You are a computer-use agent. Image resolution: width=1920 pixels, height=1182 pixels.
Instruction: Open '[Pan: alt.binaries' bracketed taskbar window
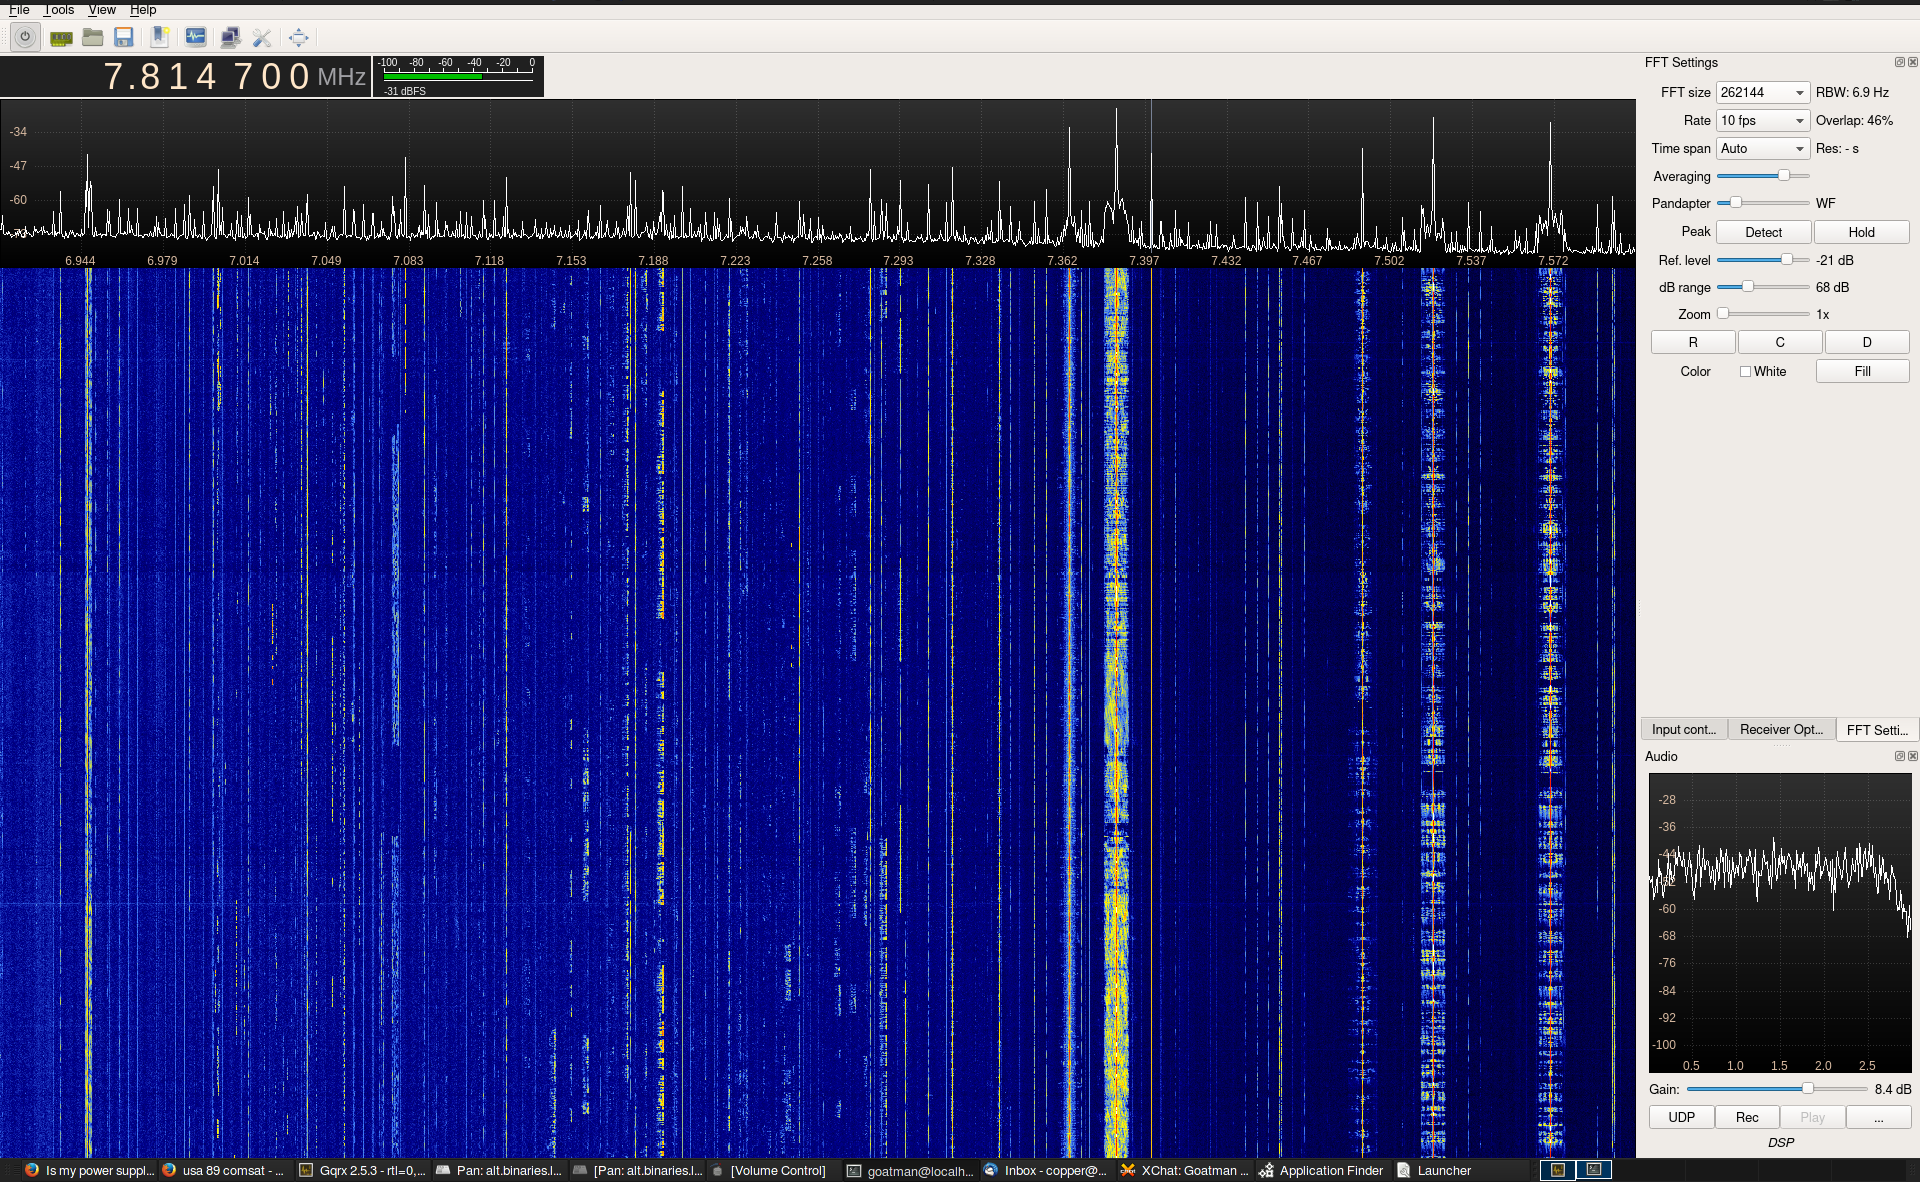(x=637, y=1170)
